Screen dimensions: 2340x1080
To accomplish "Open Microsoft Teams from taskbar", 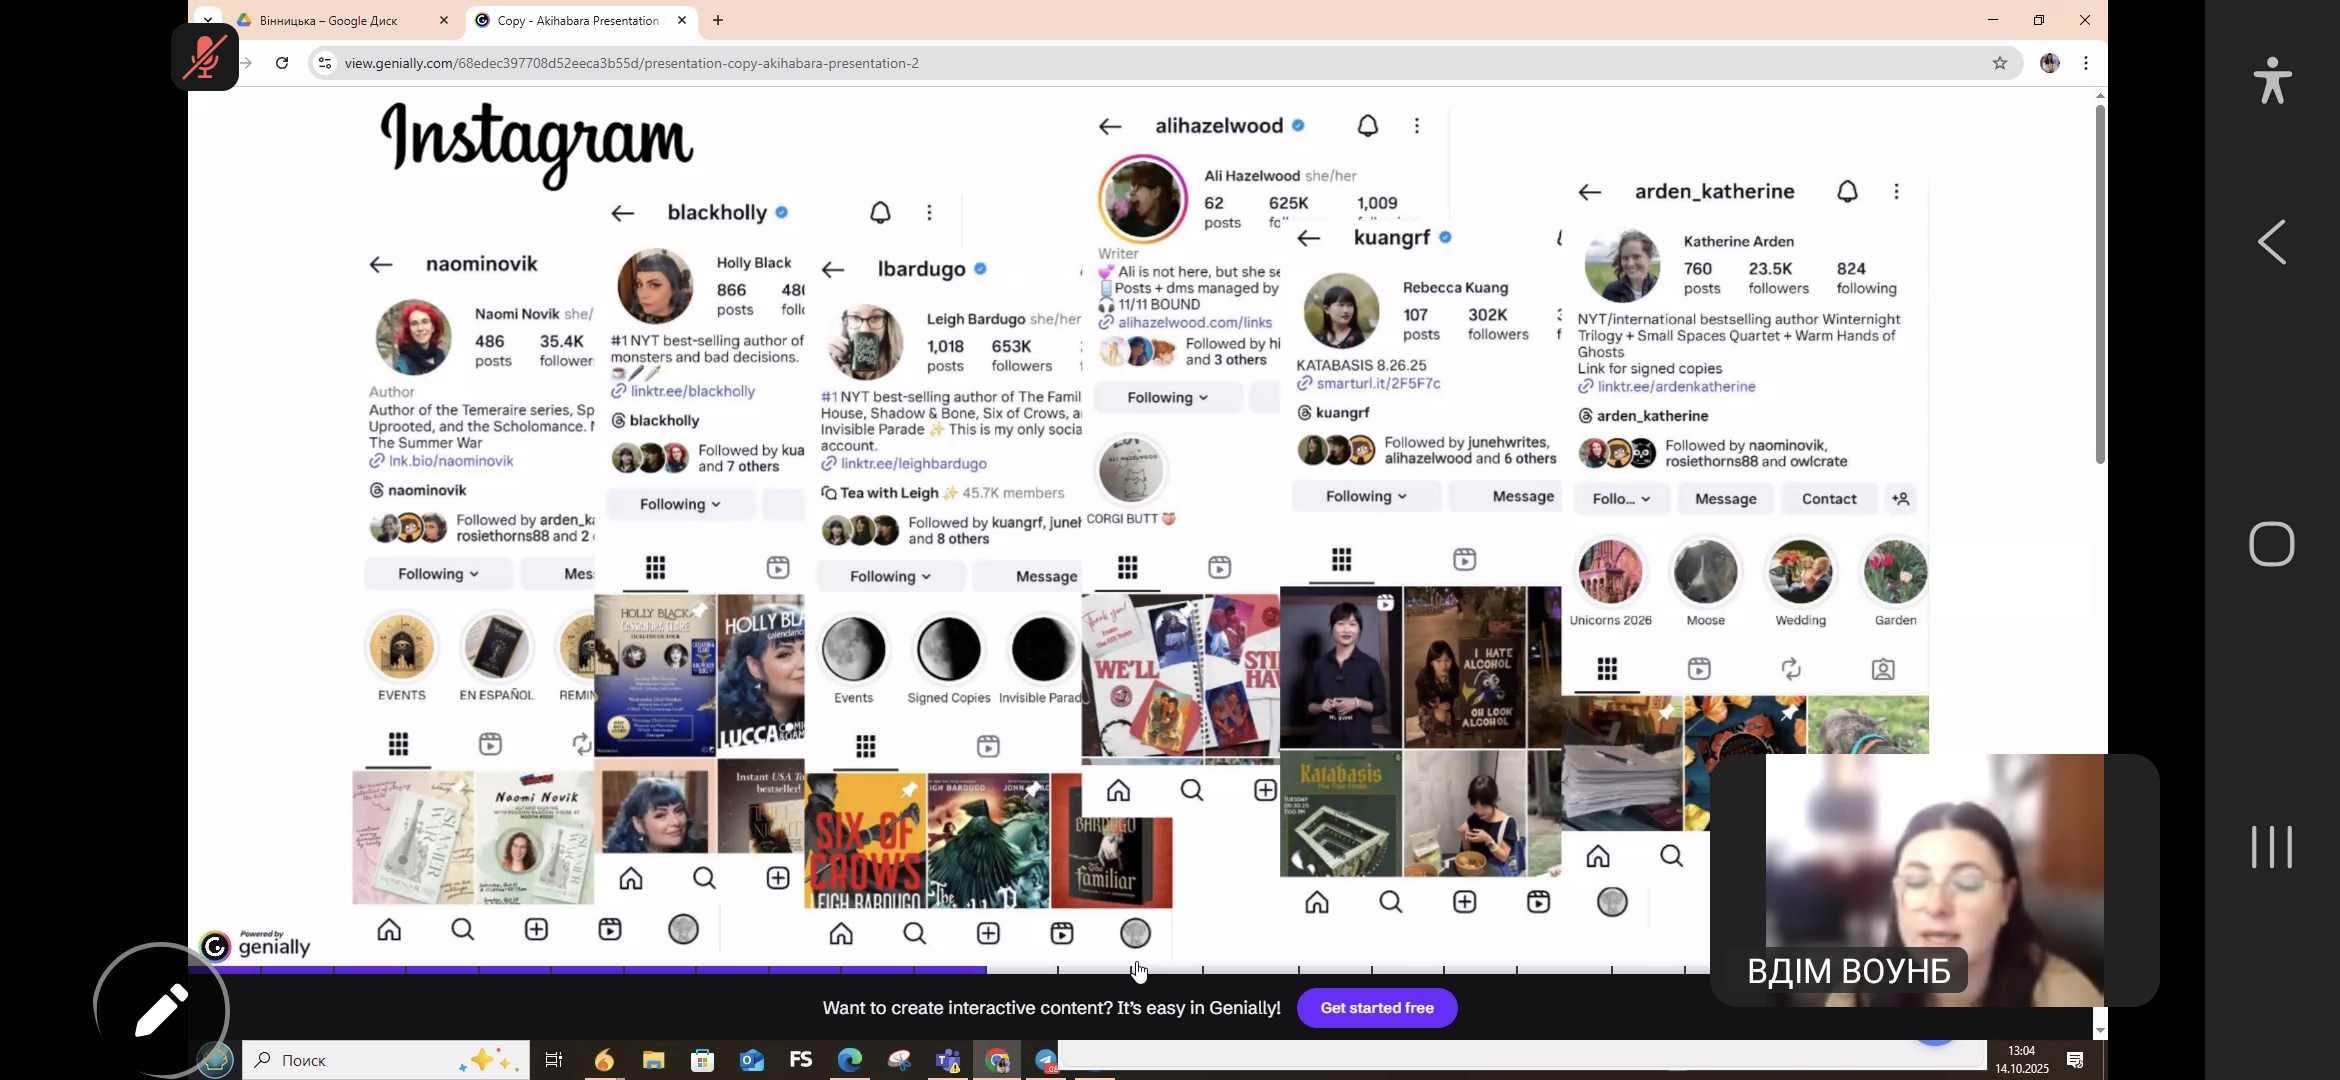I will (x=947, y=1060).
